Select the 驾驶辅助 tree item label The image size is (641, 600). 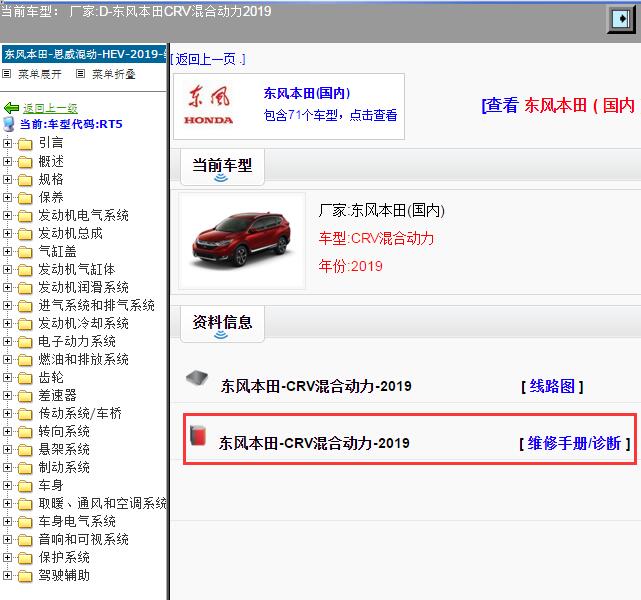tap(64, 575)
